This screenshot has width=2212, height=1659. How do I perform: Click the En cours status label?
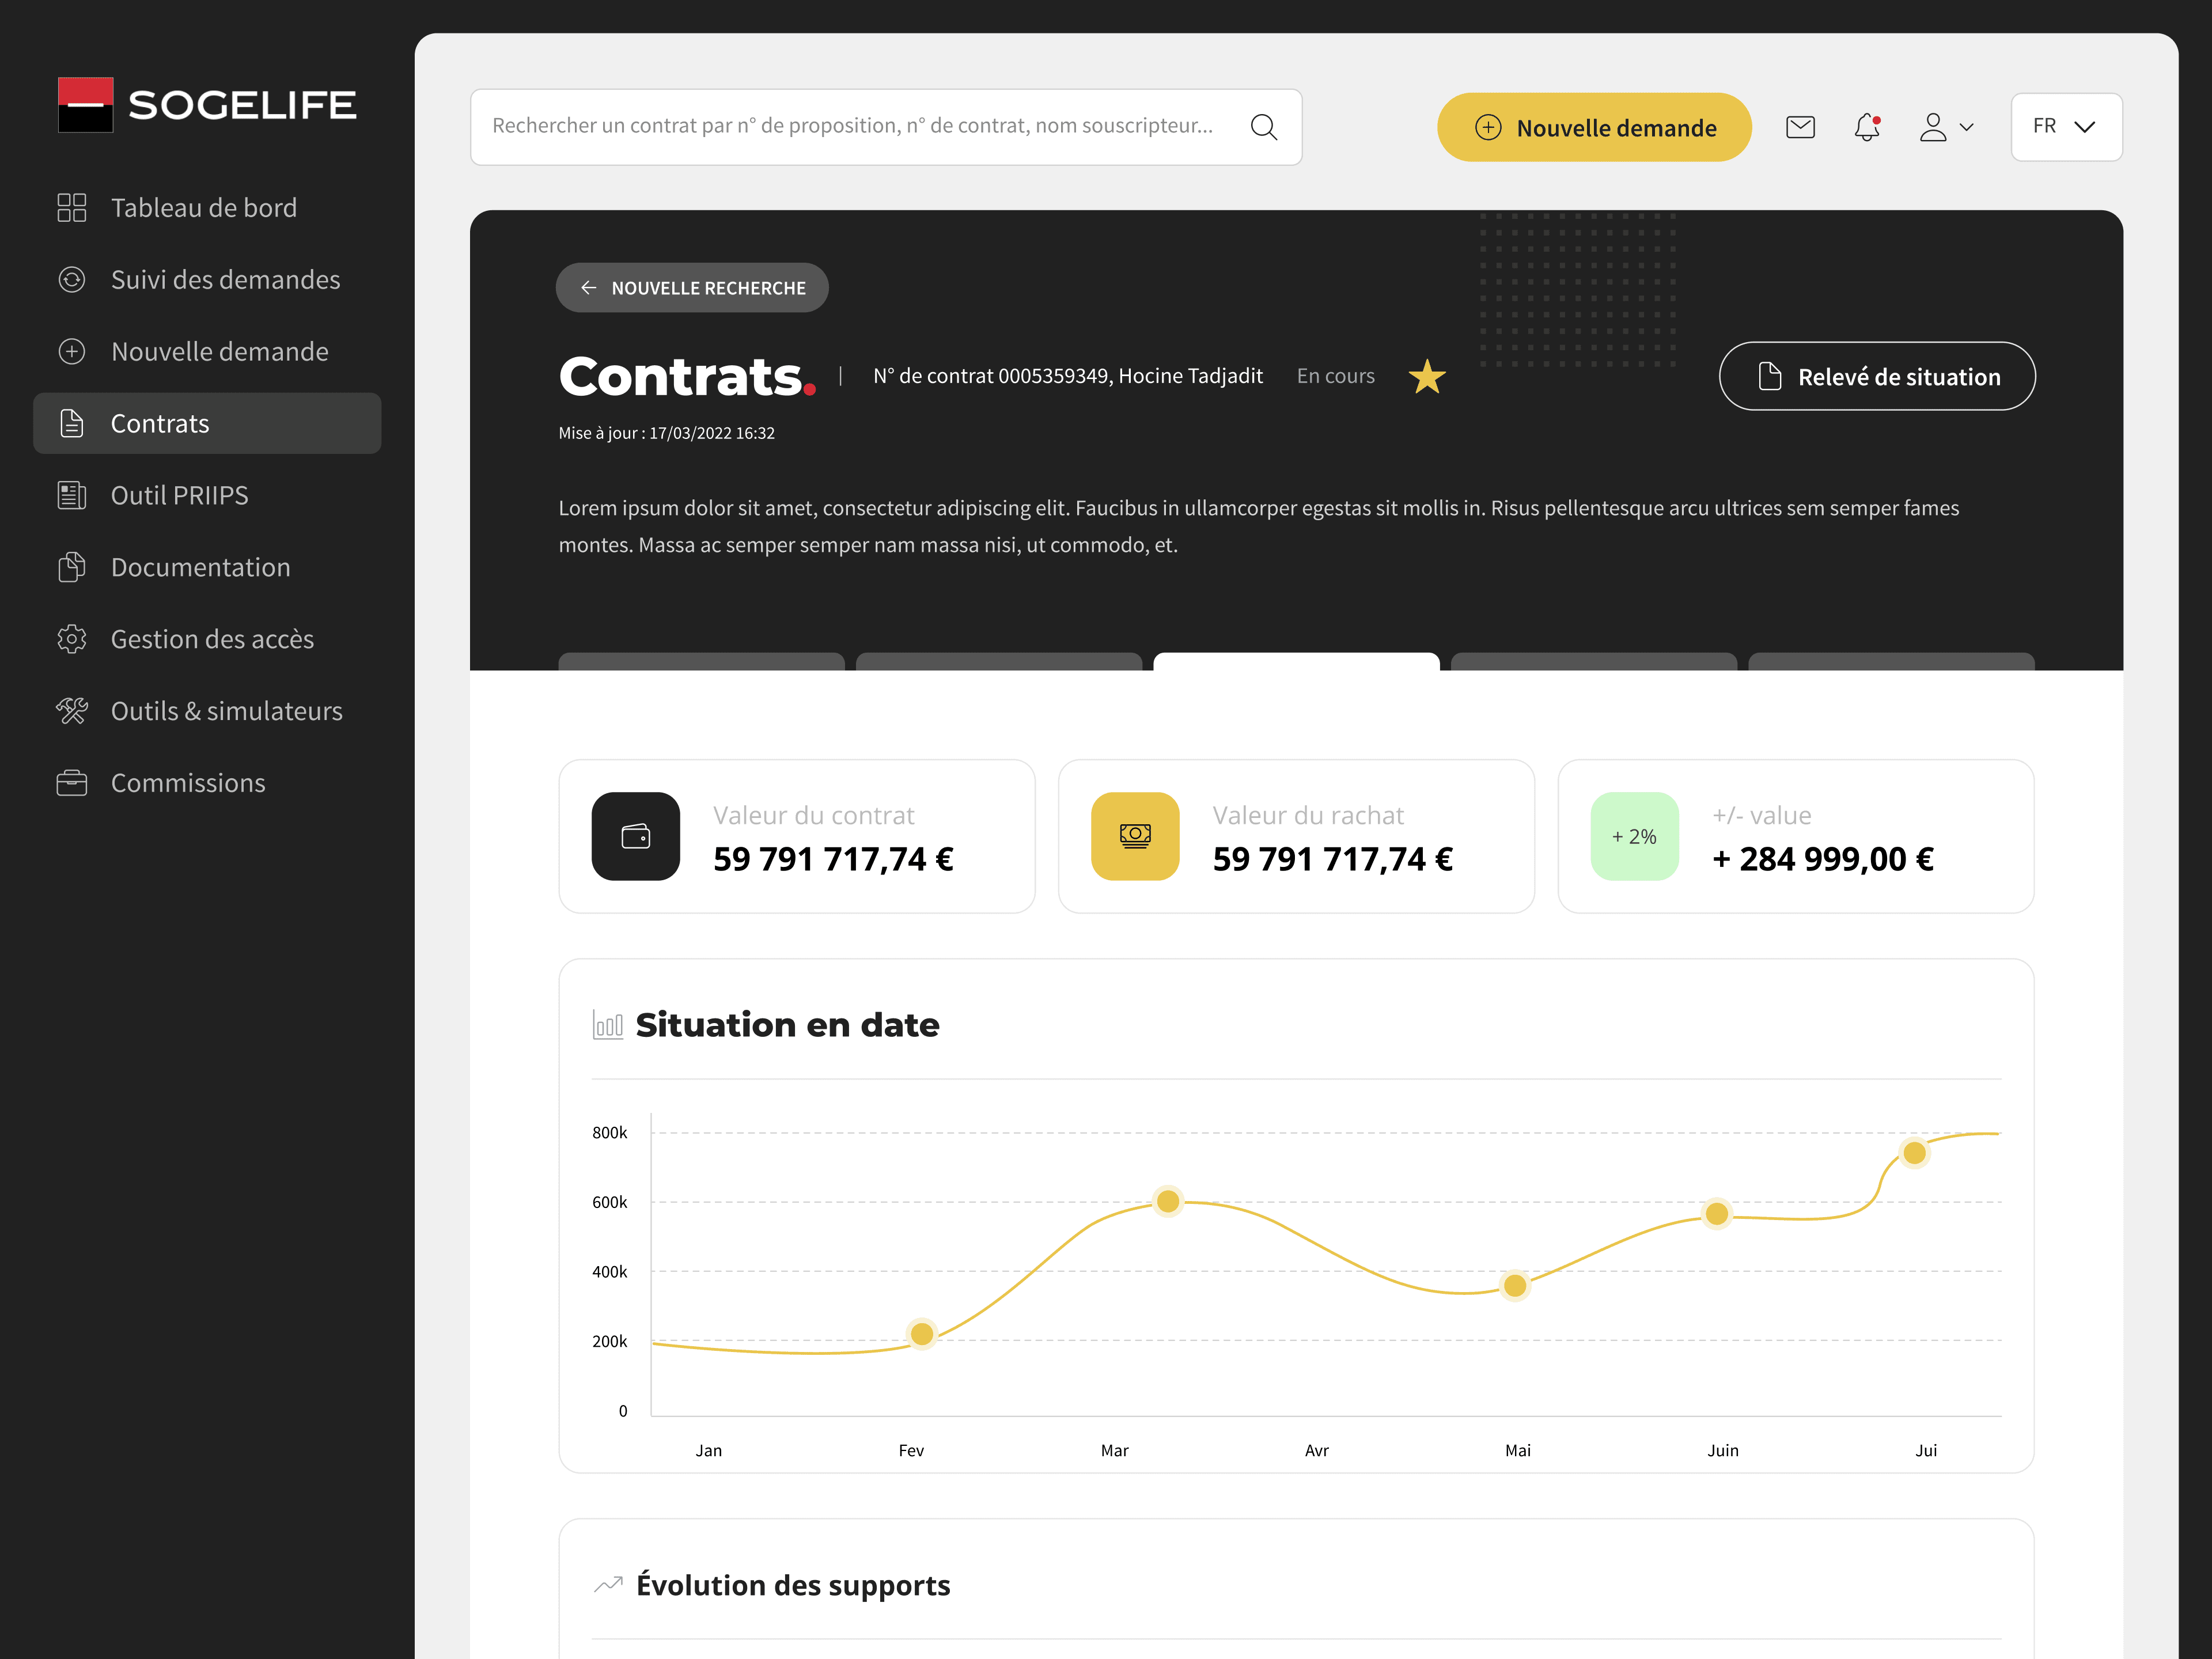coord(1335,377)
